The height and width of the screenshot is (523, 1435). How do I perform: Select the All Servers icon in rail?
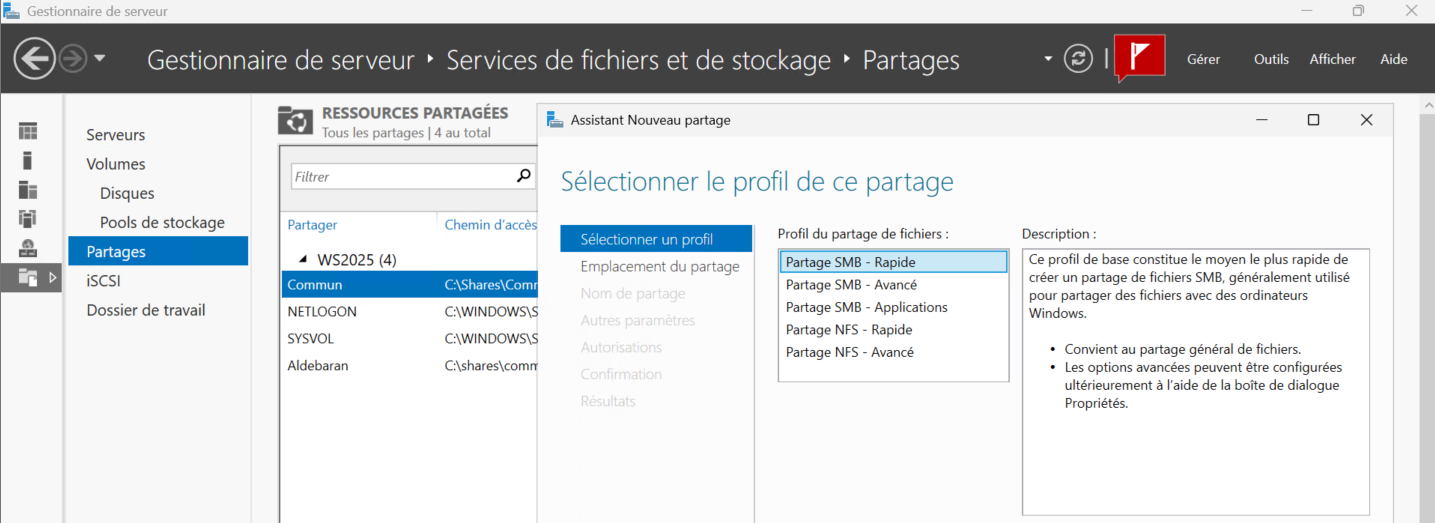[x=28, y=190]
